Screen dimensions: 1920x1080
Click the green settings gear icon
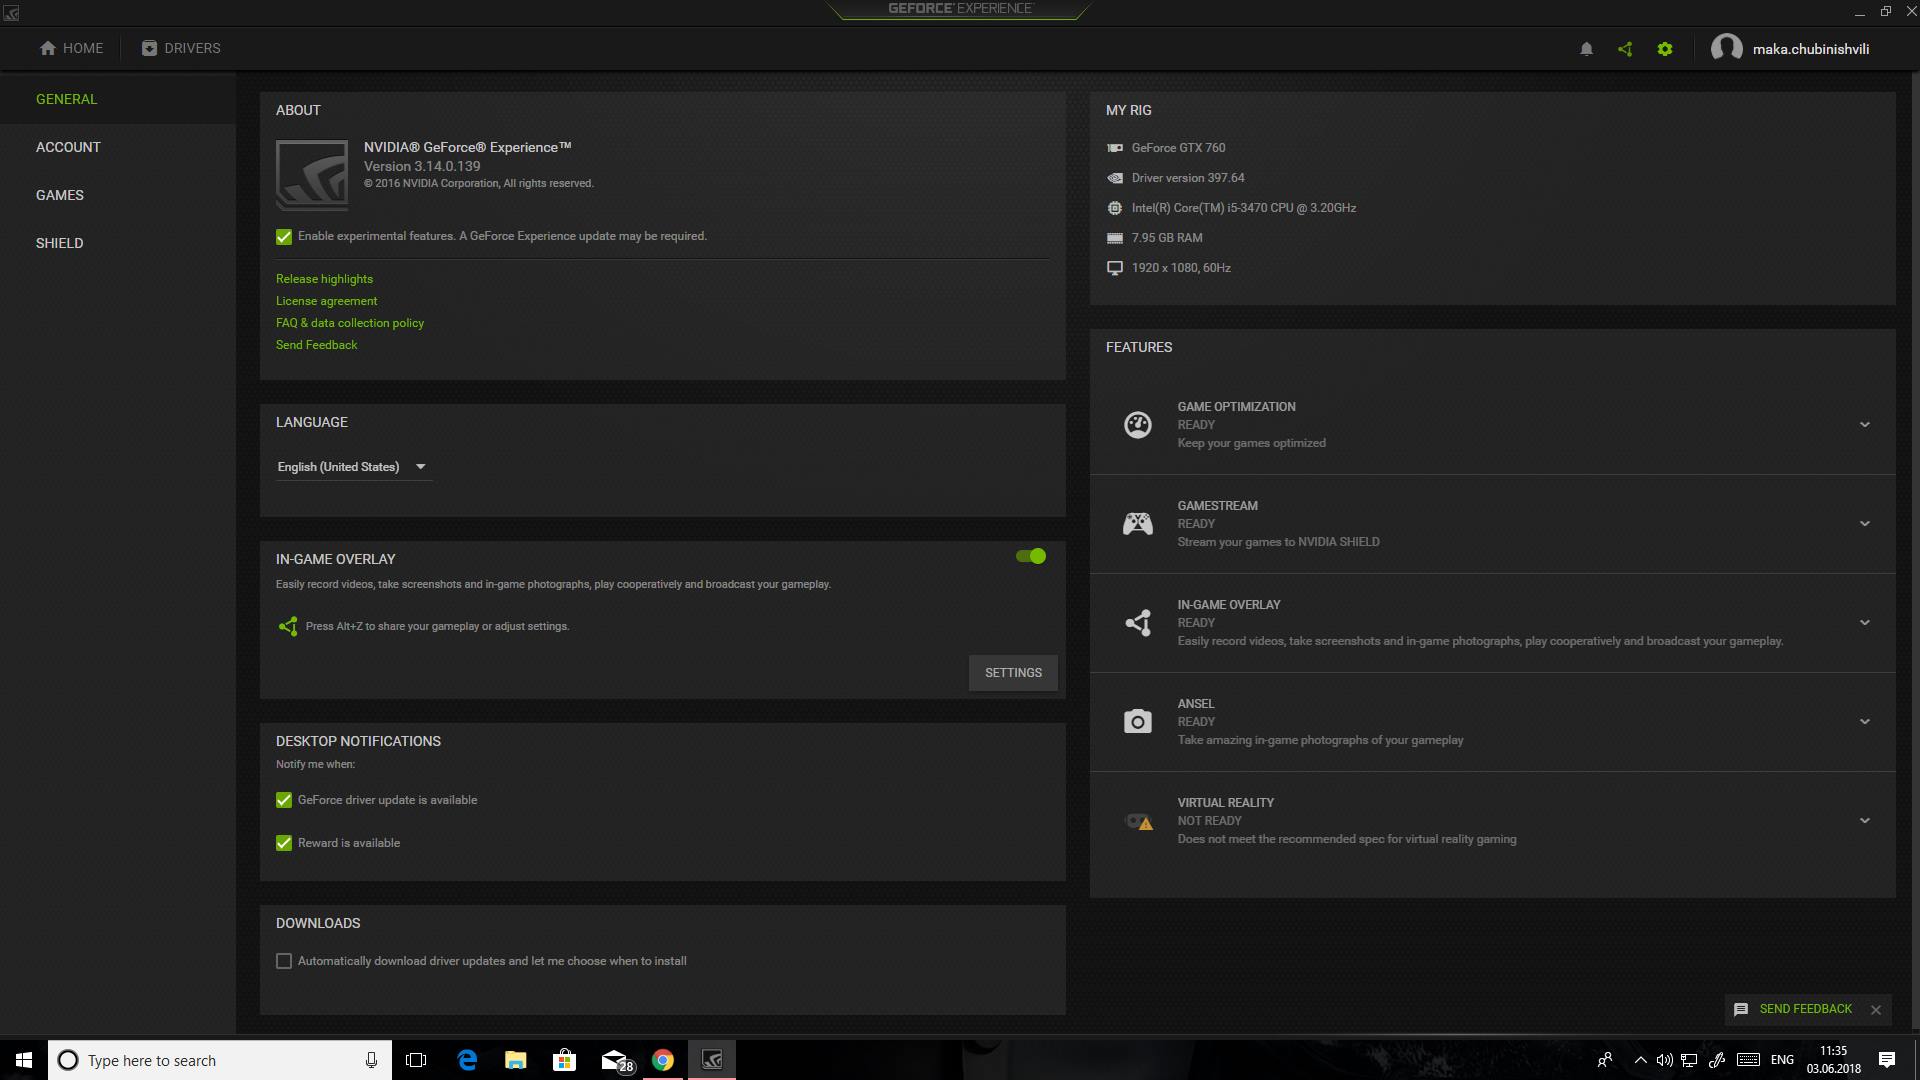point(1665,49)
